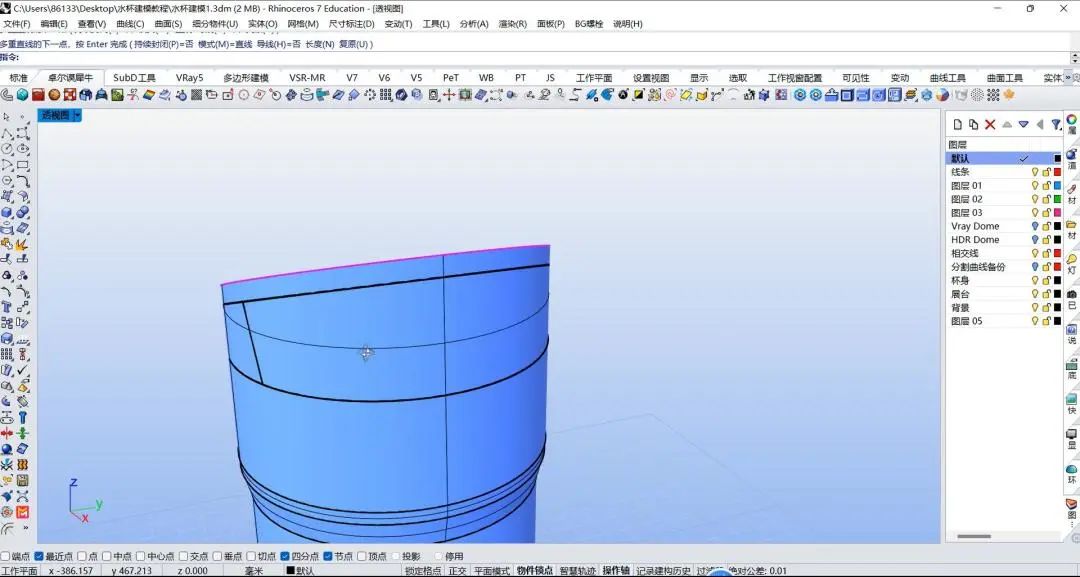This screenshot has height=577, width=1080.
Task: Click the 复原(U) command option
Action: tap(355, 44)
